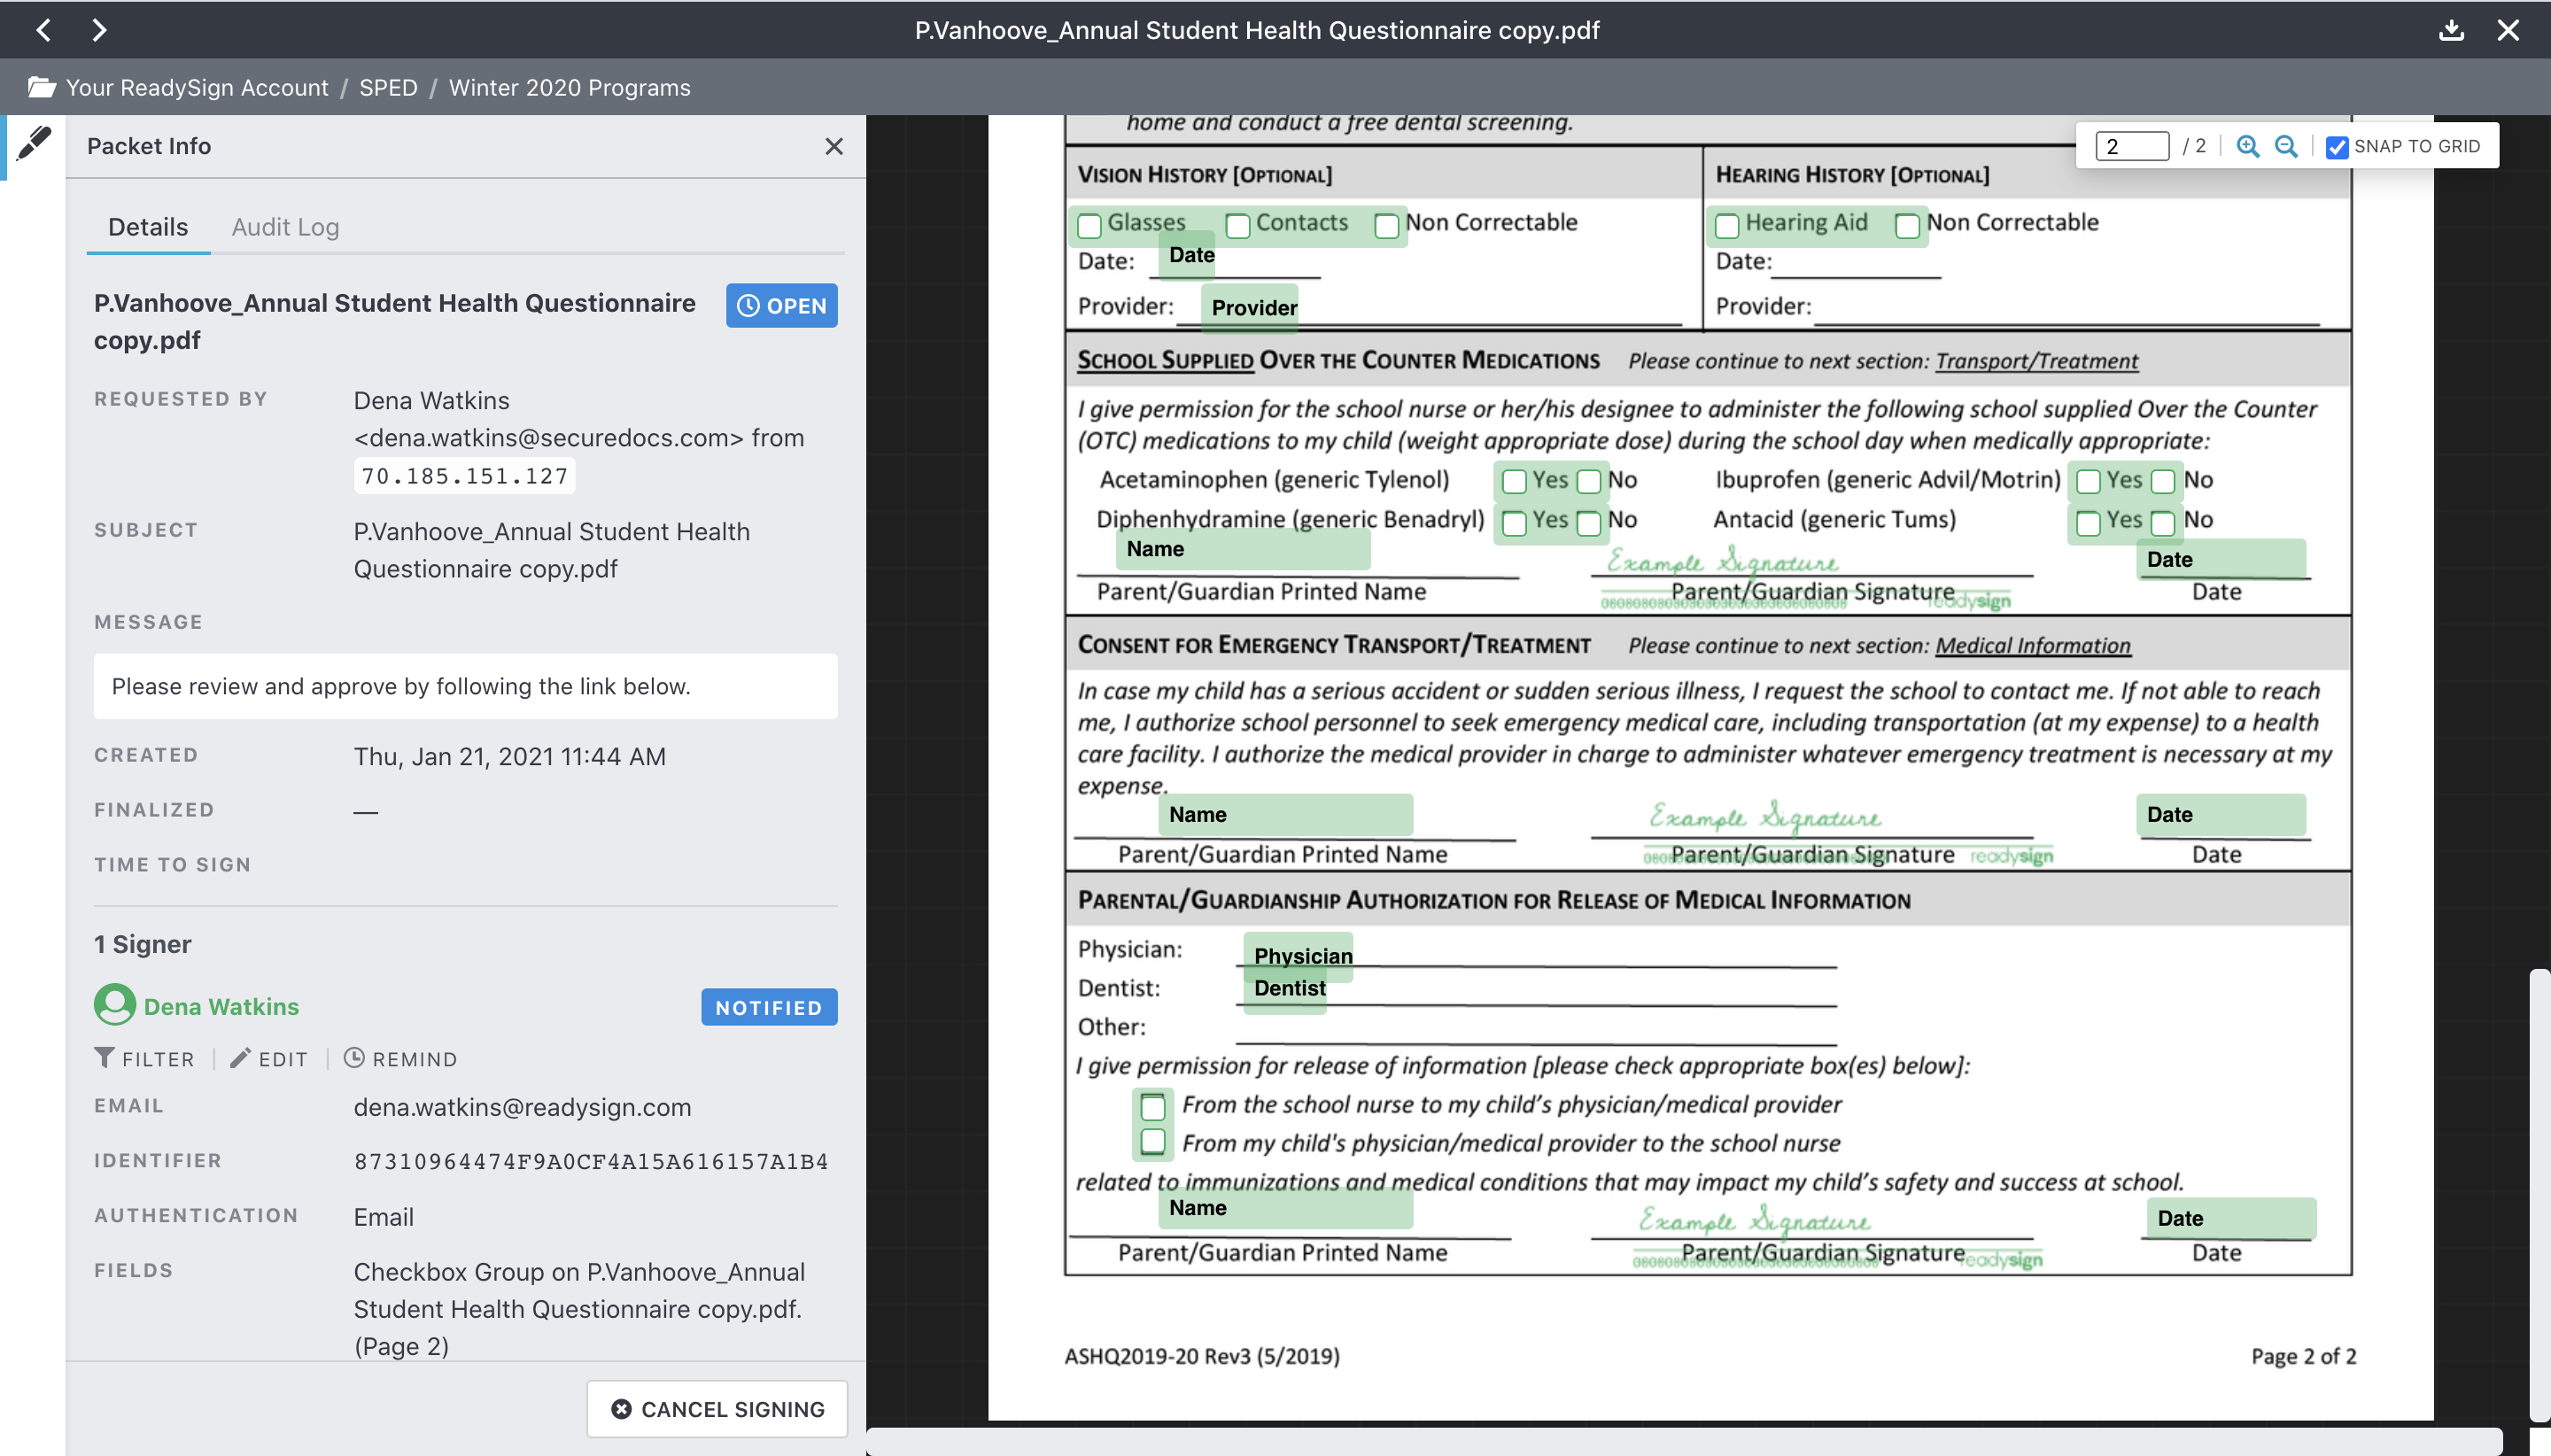Open Winter 2020 Programs breadcrumb
Viewport: 2551px width, 1456px height.
point(570,87)
